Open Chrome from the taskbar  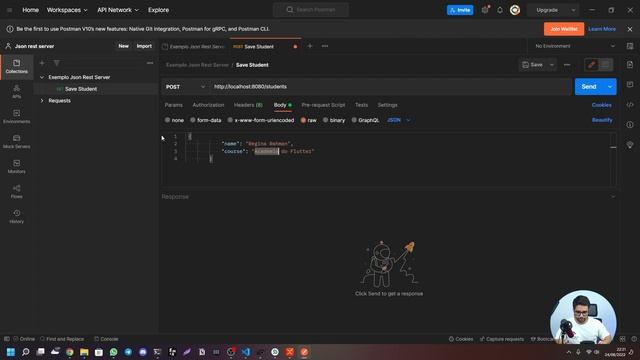[x=70, y=352]
